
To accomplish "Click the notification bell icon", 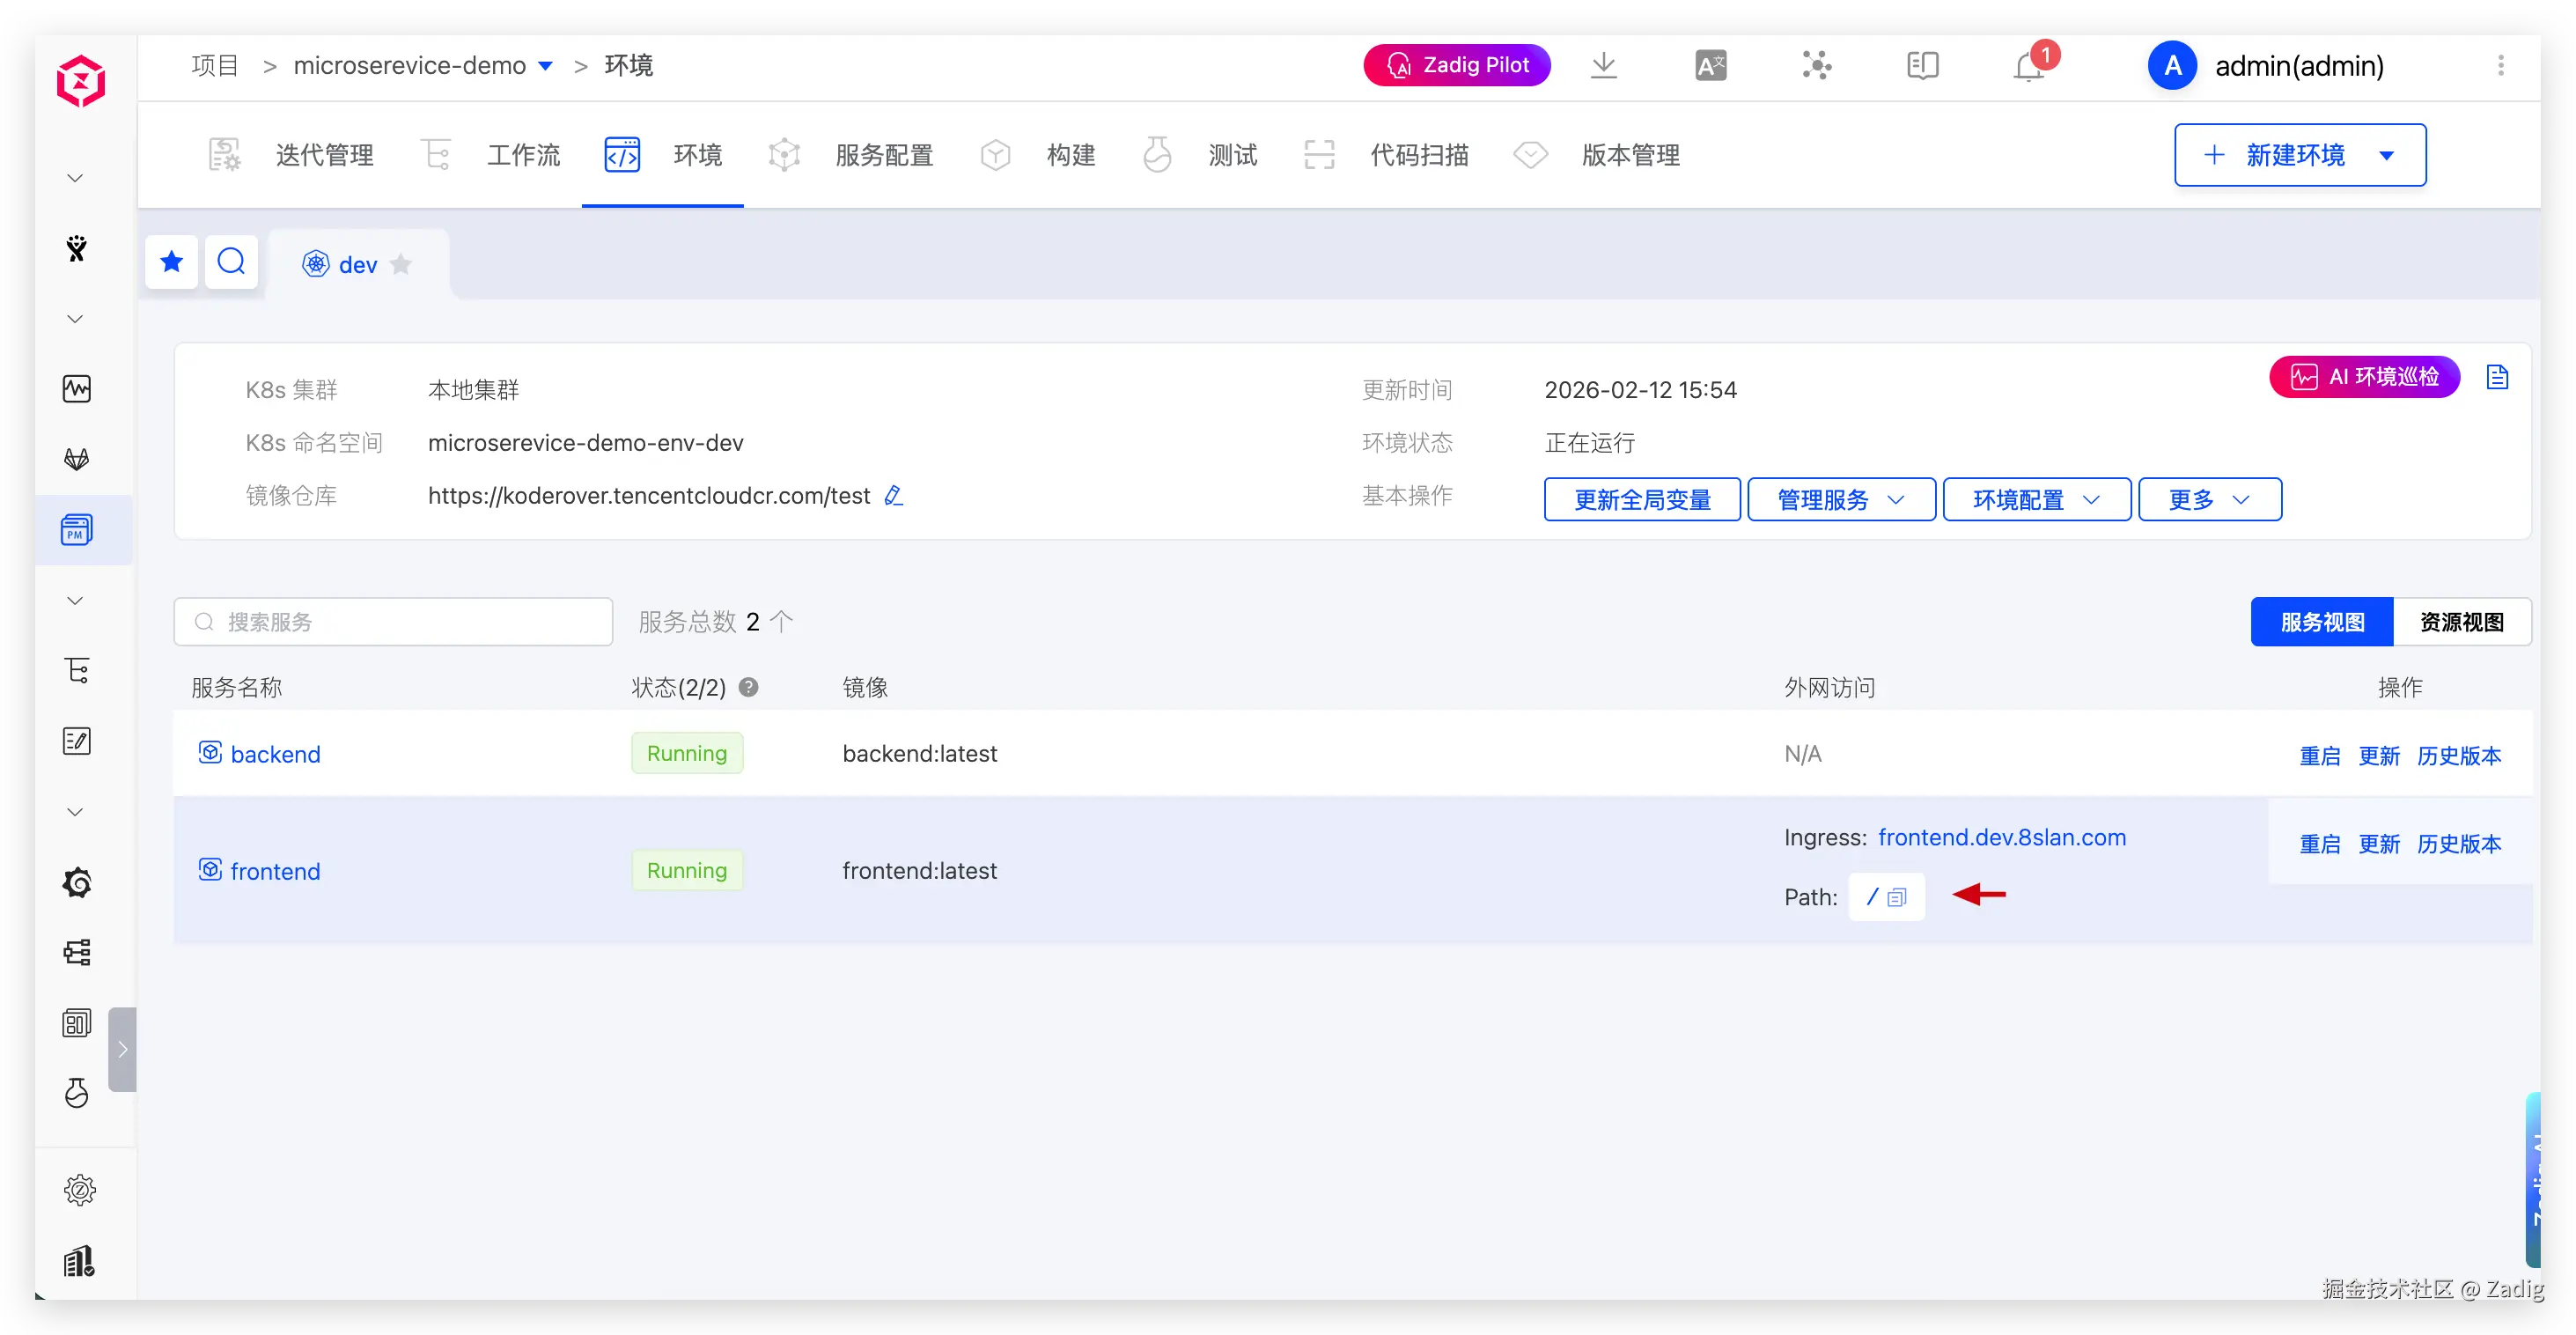I will tap(2028, 67).
